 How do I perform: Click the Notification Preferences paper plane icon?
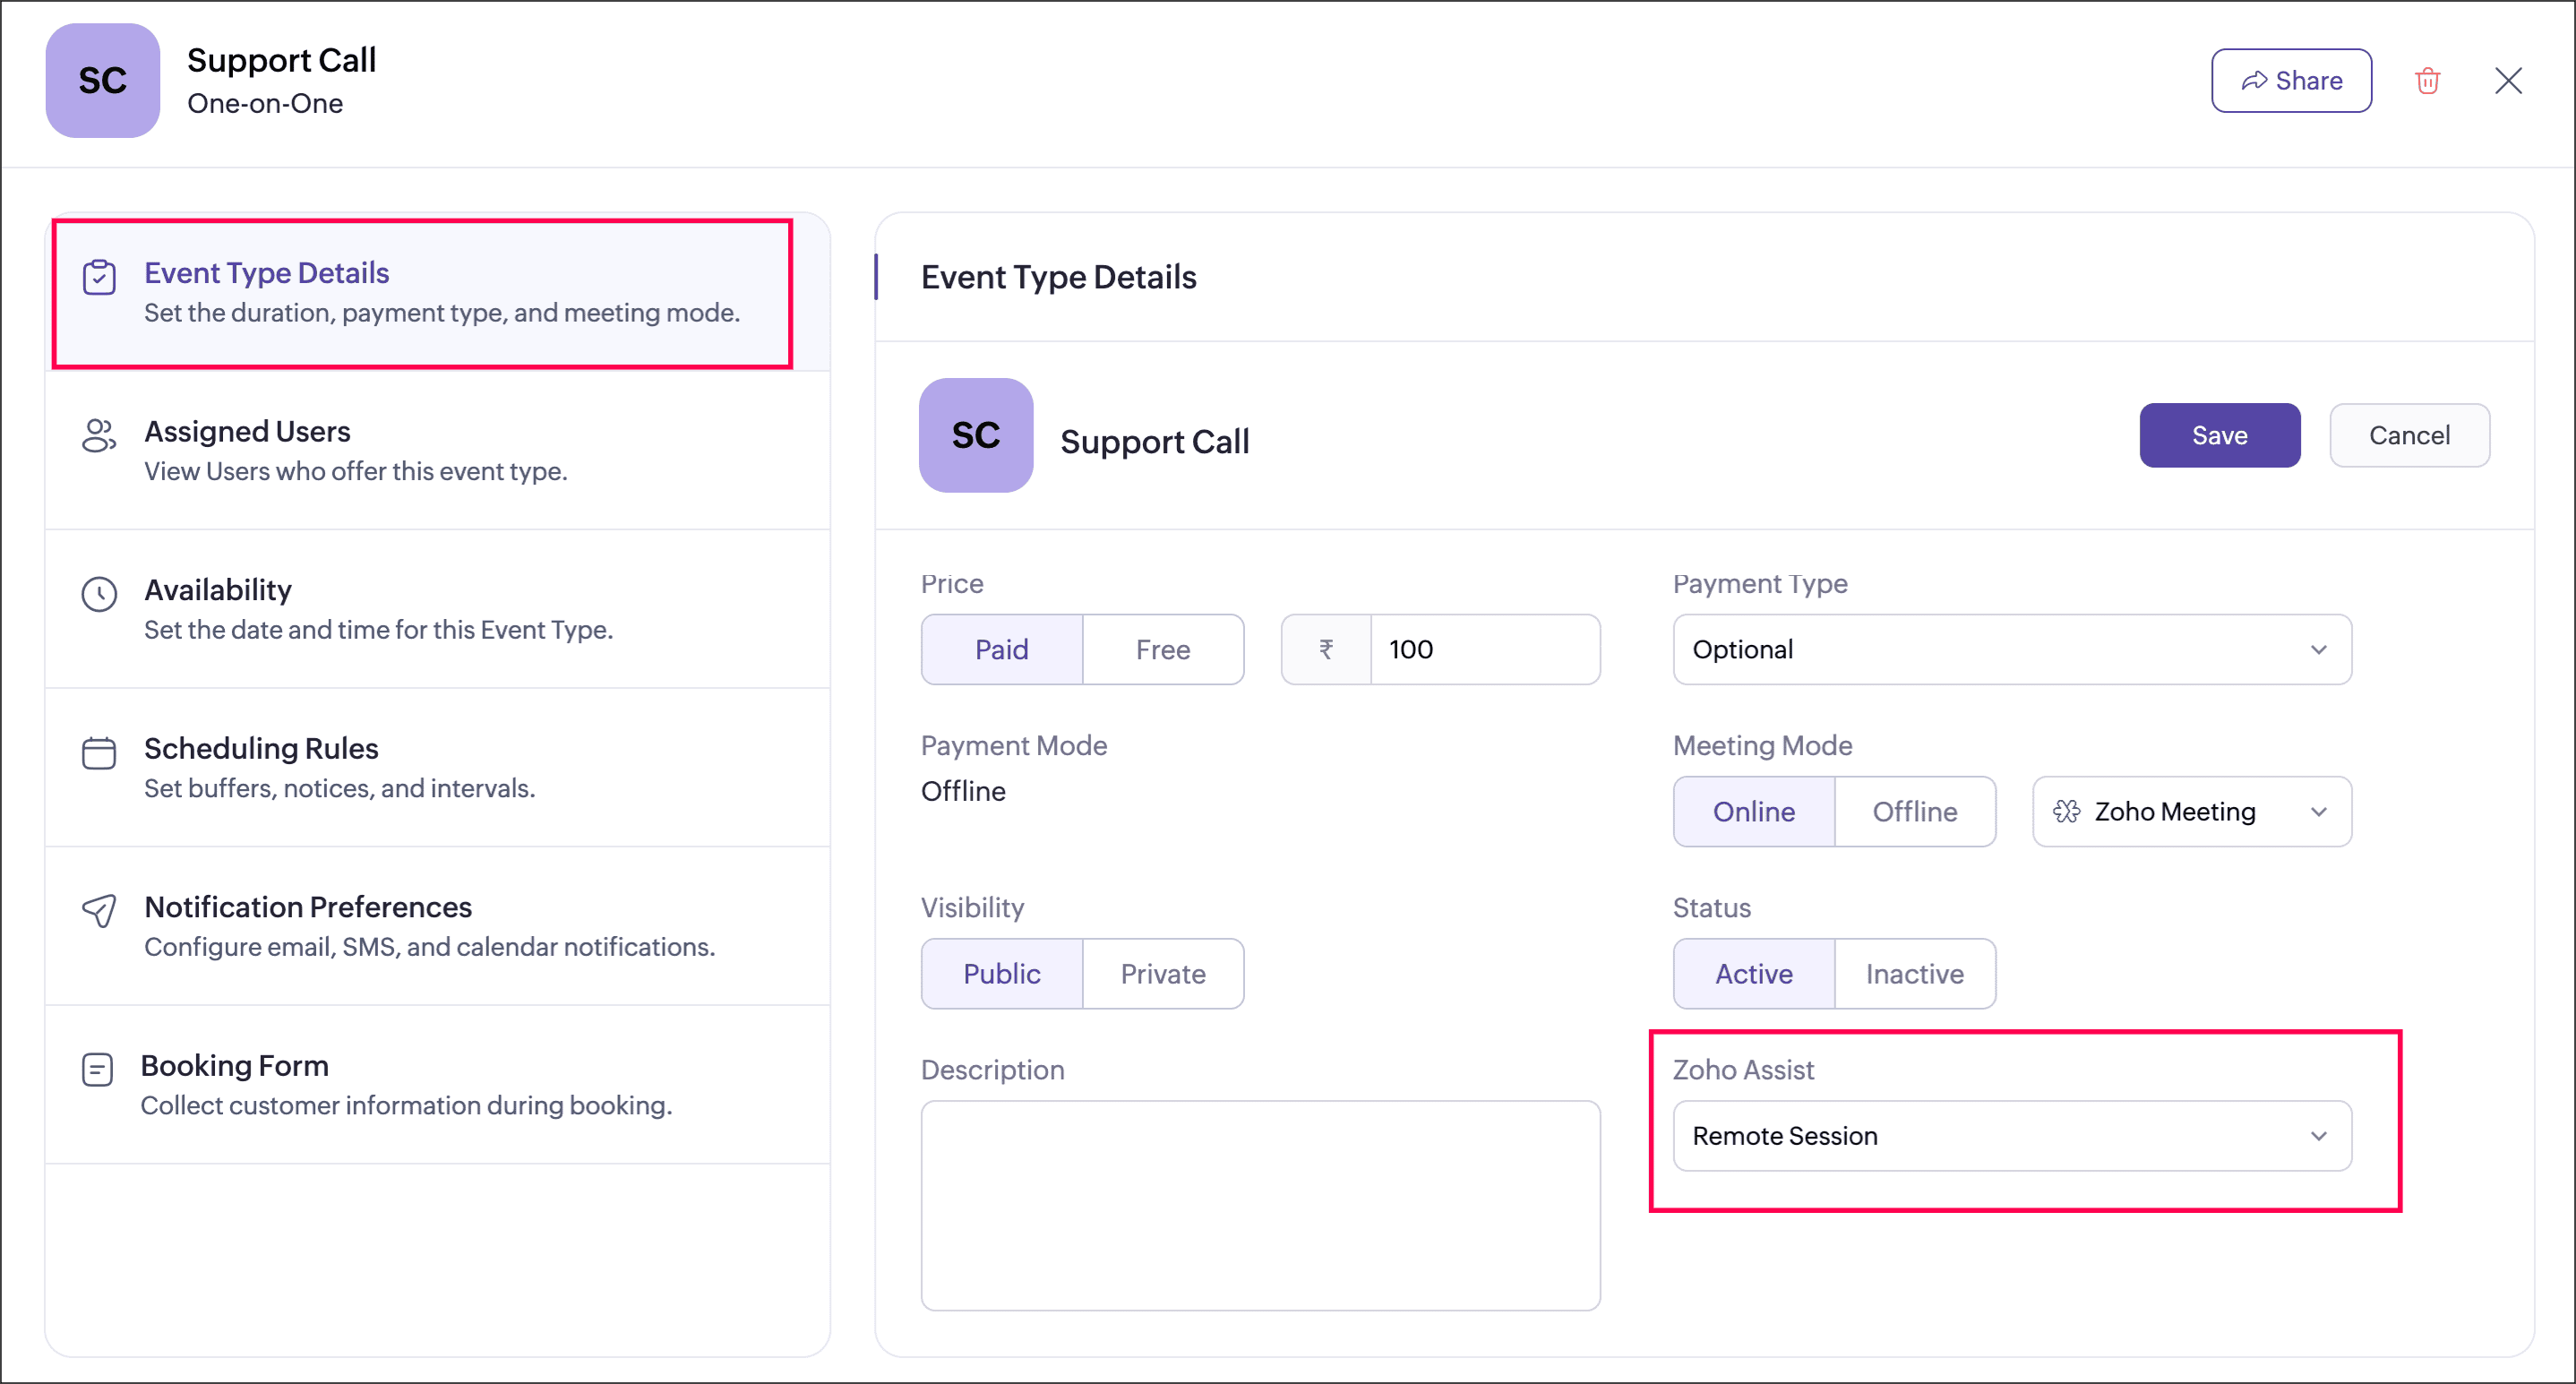99,910
